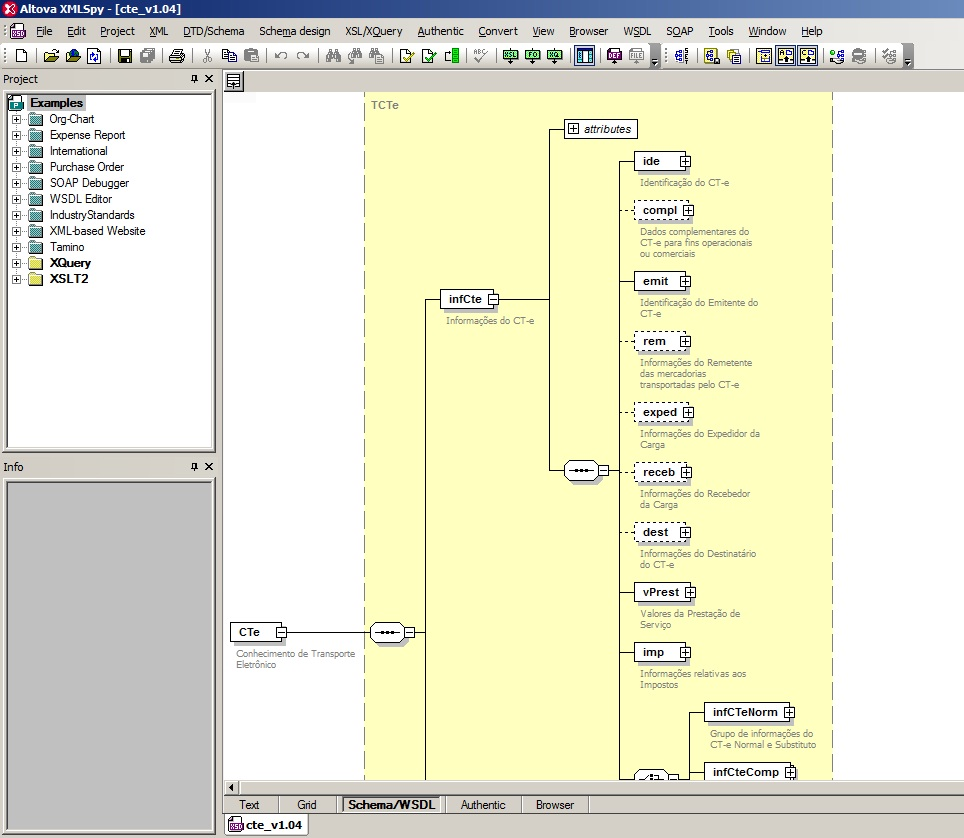
Task: Switch to the Text view tab
Action: [249, 805]
